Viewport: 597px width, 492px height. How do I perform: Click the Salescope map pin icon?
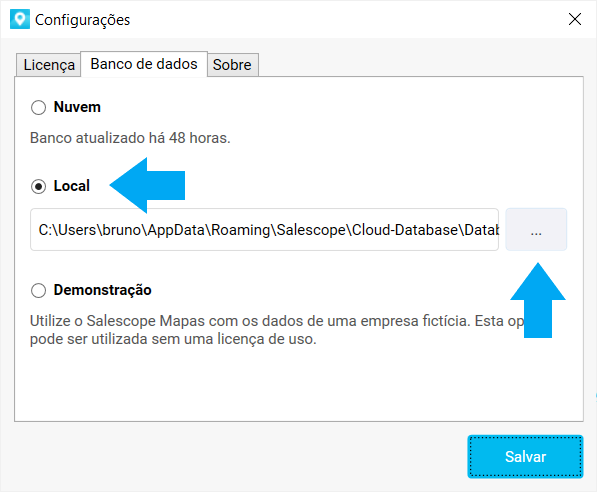pyautogui.click(x=20, y=19)
